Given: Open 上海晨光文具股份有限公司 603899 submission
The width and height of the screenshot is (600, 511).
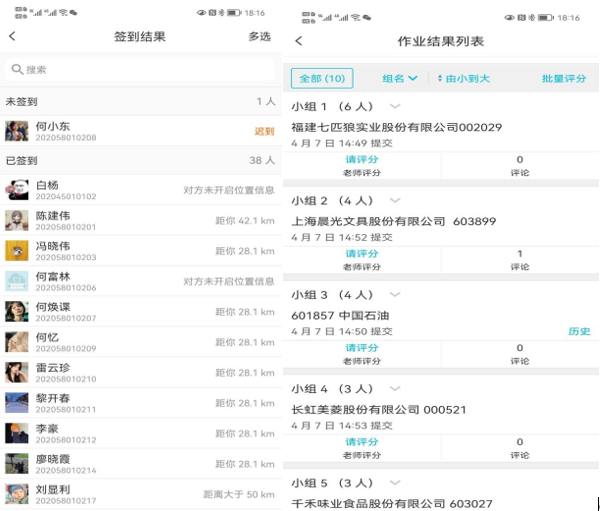Looking at the screenshot, I should (393, 221).
